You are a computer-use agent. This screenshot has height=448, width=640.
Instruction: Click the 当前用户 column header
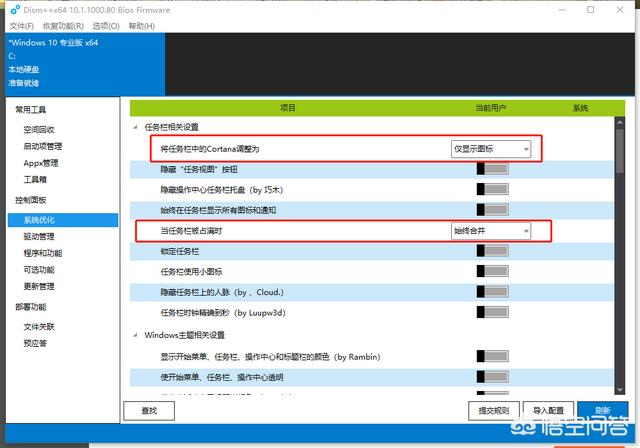tap(490, 108)
